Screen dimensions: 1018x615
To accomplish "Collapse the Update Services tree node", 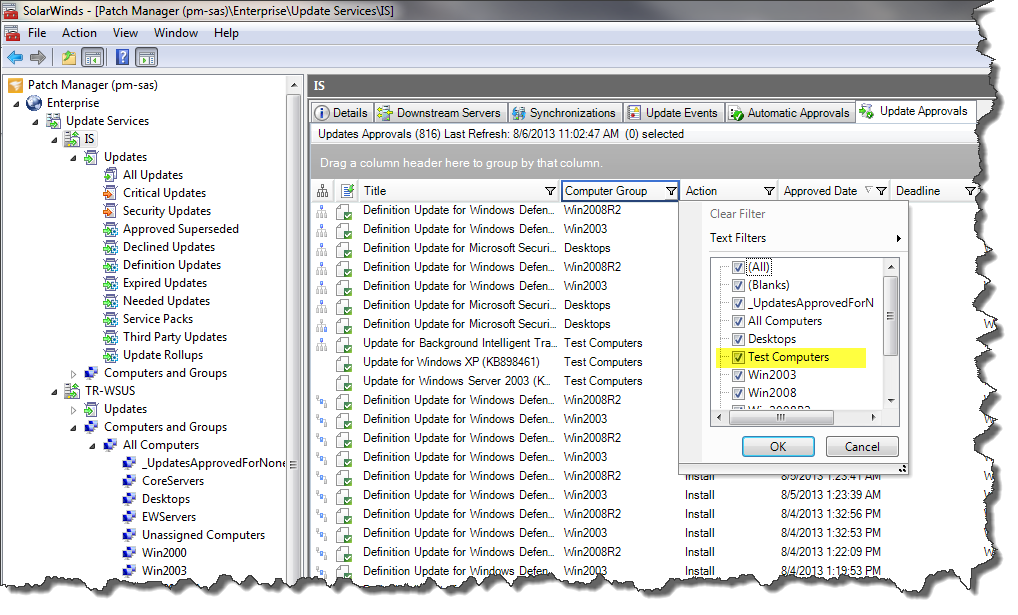I will pyautogui.click(x=36, y=122).
